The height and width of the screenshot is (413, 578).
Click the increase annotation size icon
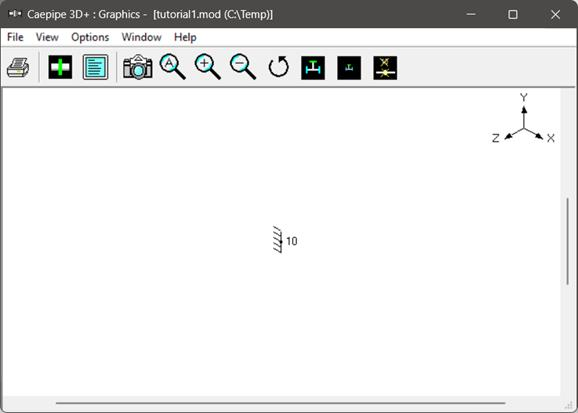pos(313,68)
